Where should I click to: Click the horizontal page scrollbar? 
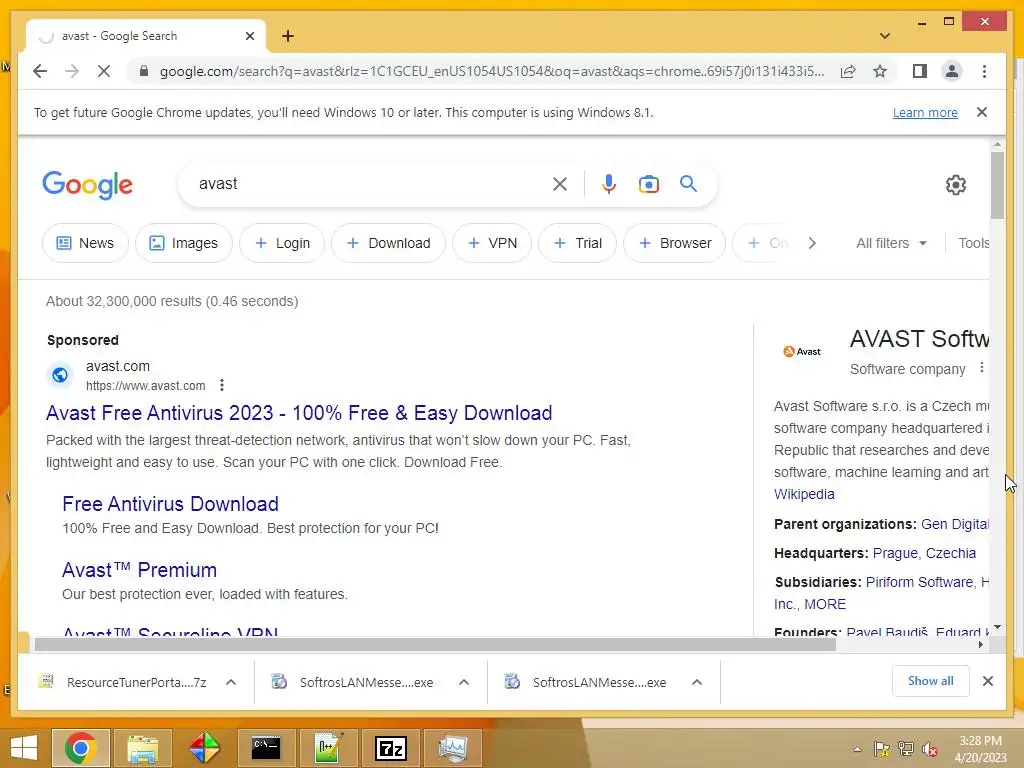point(435,645)
